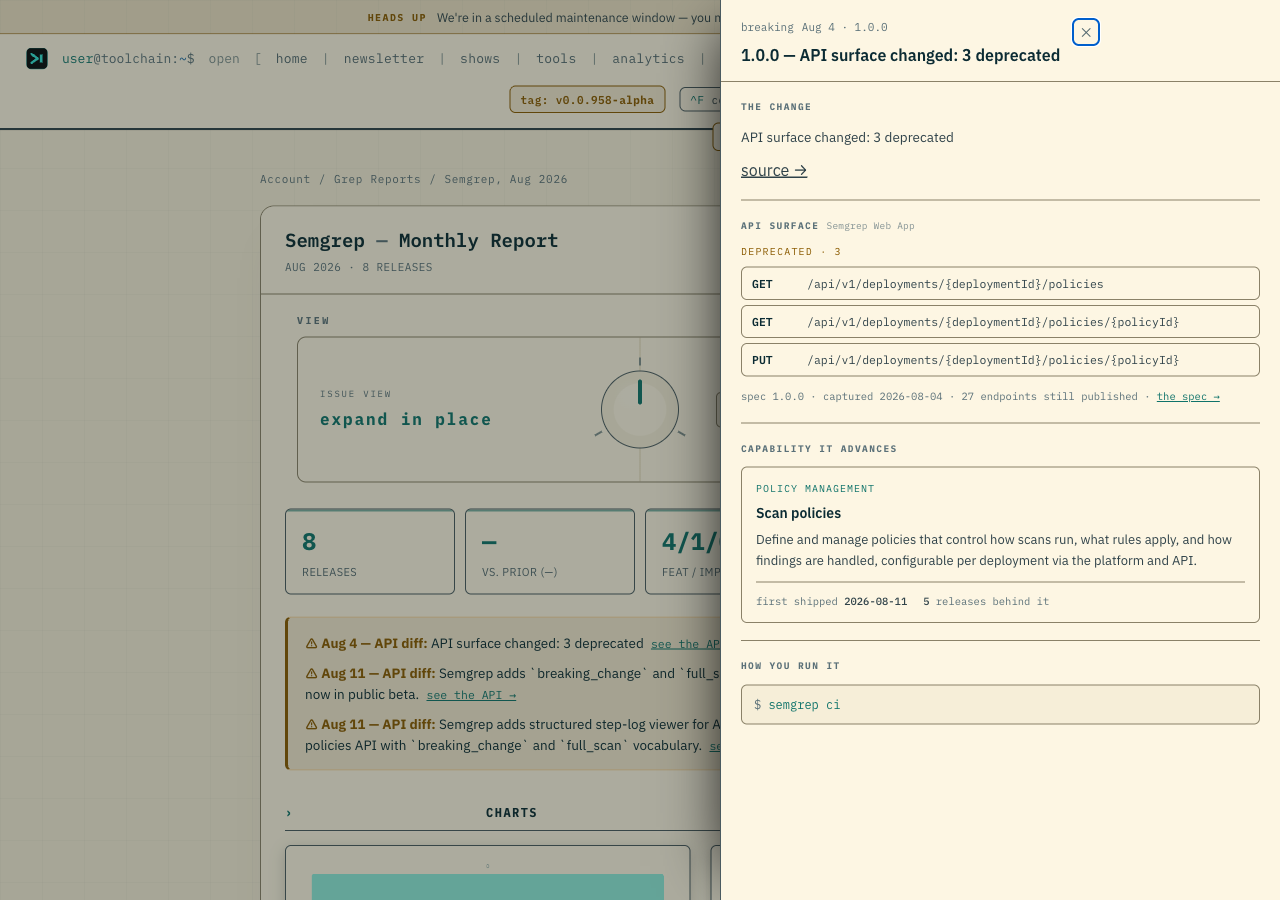
Task: Click the VS. PRIOR stat card
Action: (x=550, y=551)
